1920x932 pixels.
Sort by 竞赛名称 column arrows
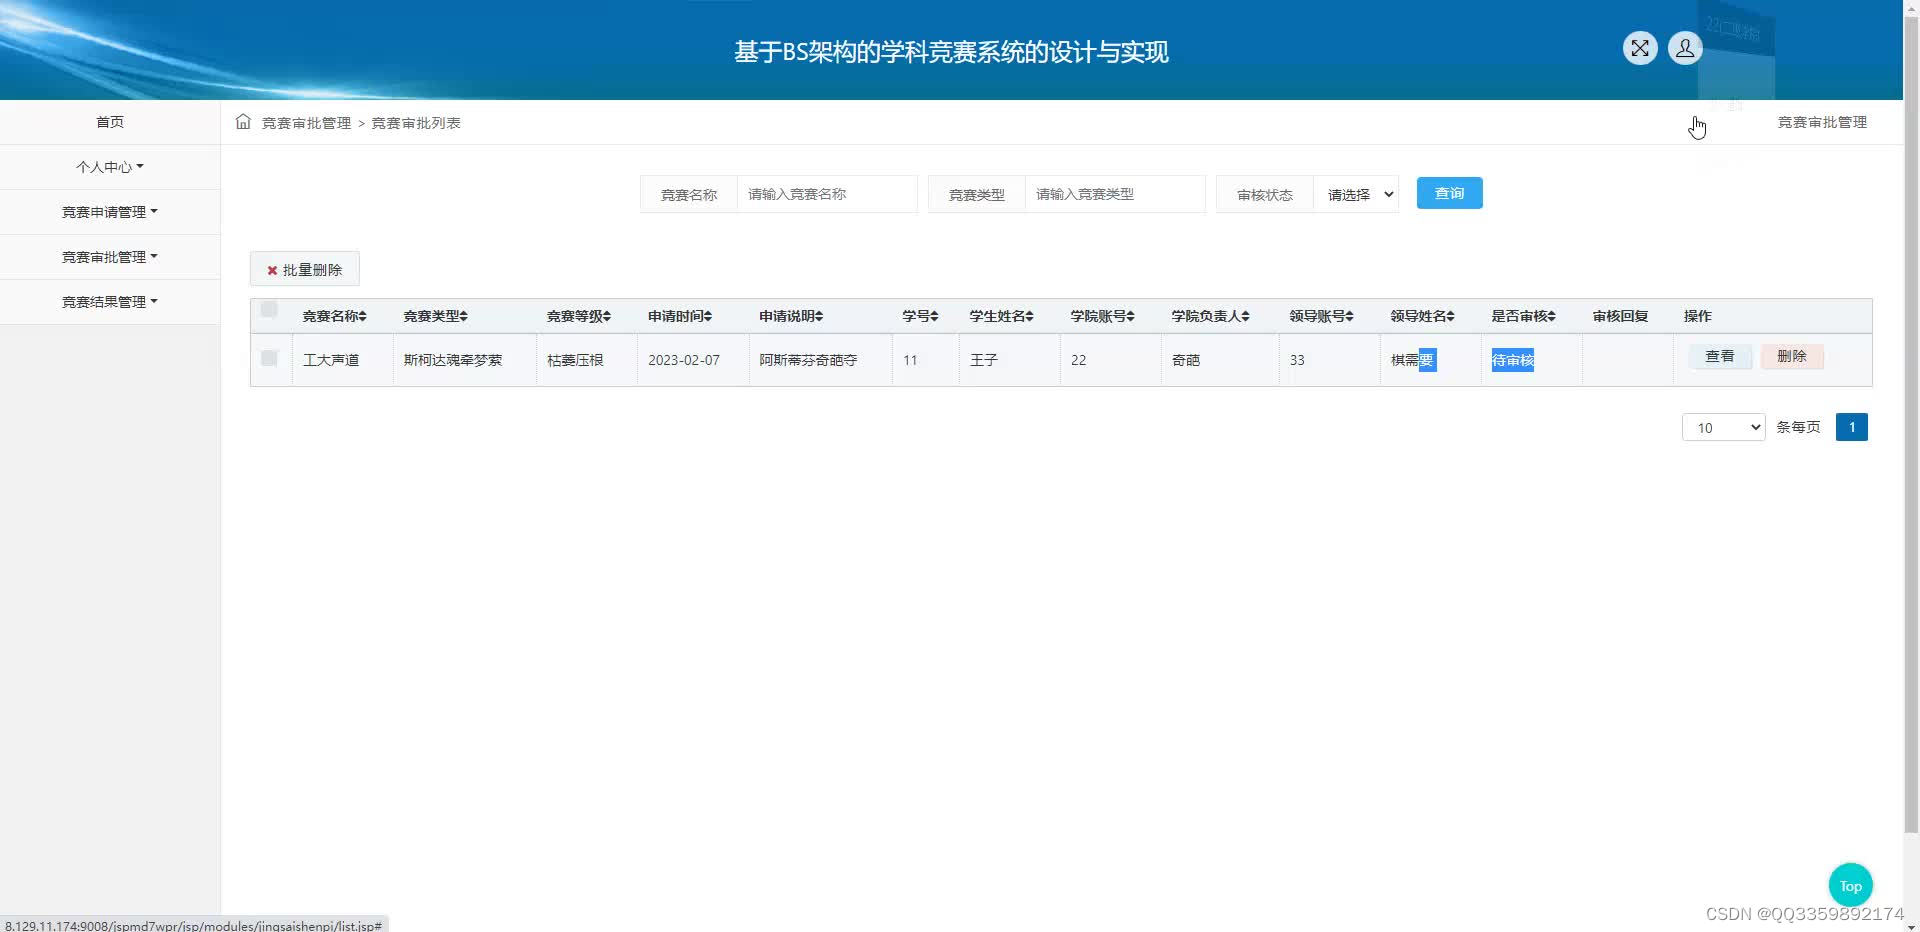pyautogui.click(x=362, y=316)
